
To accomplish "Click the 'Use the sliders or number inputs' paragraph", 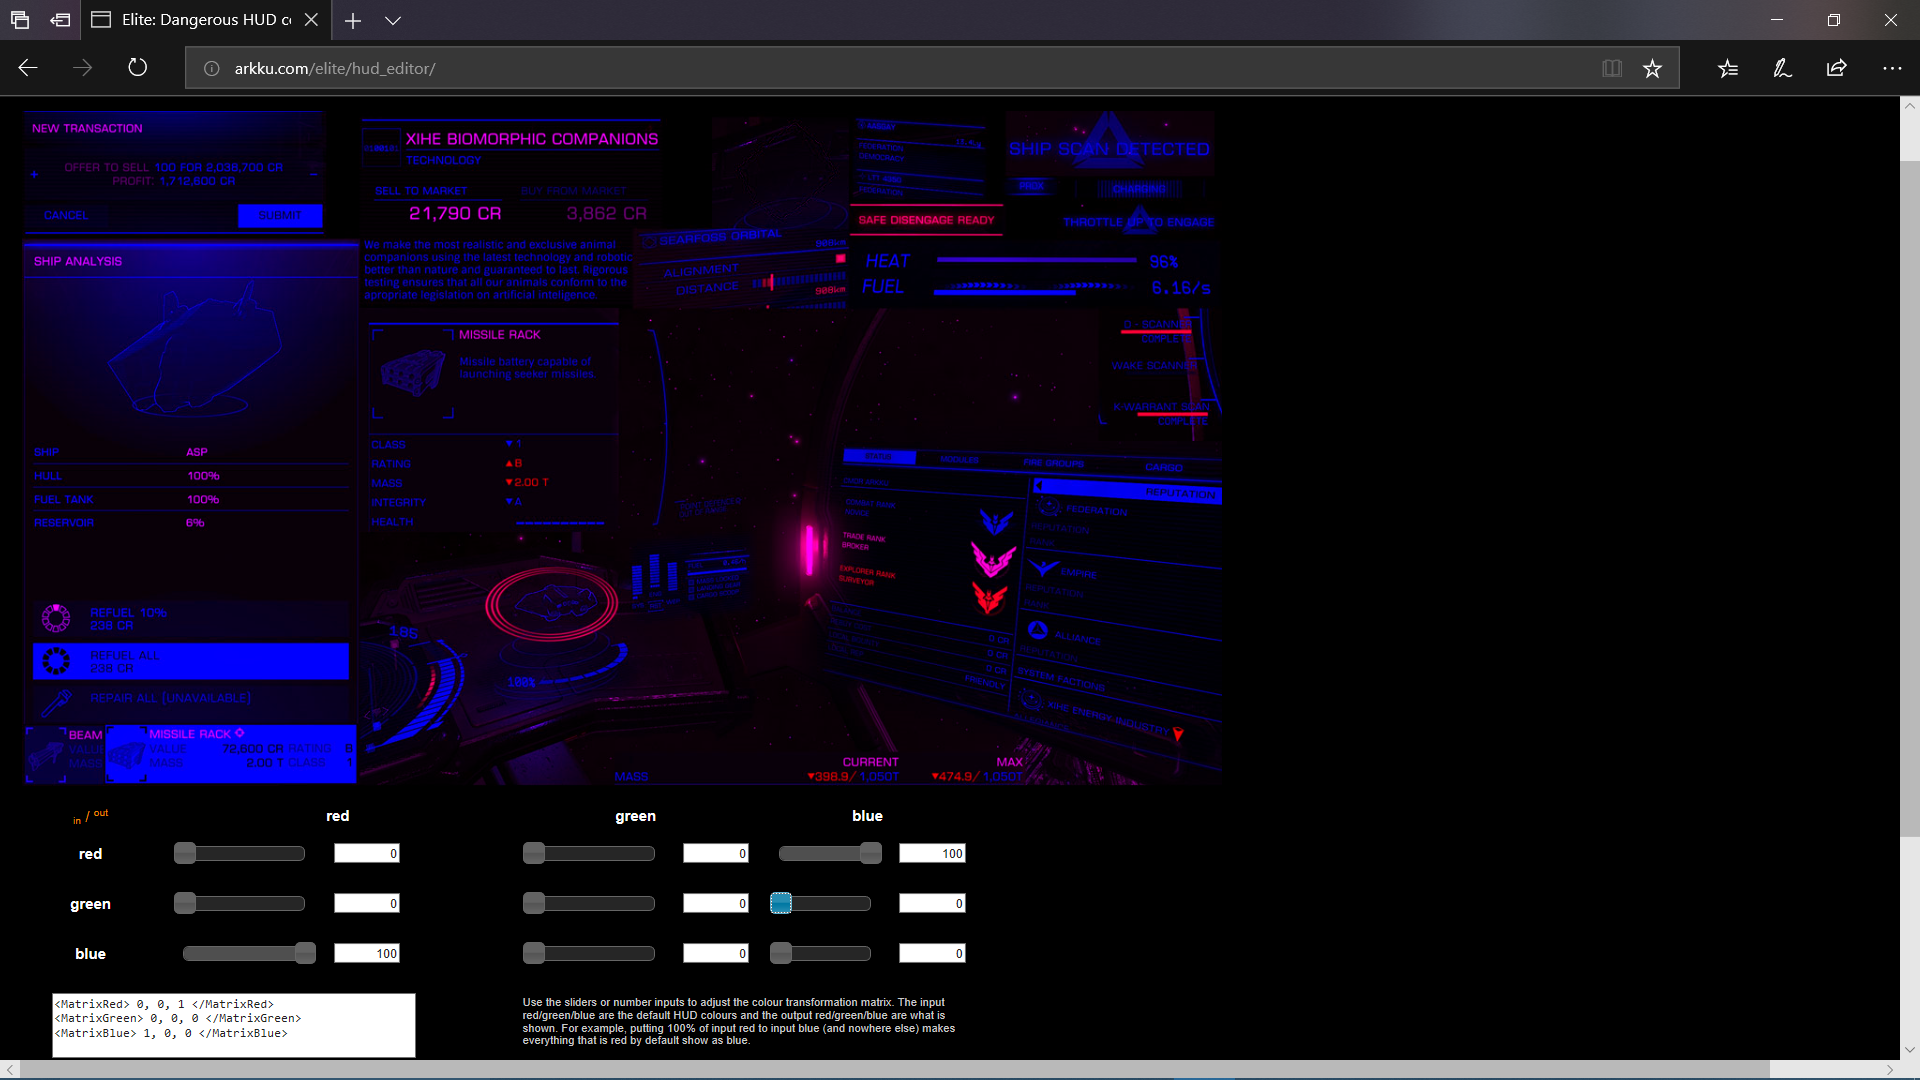I will point(739,1021).
